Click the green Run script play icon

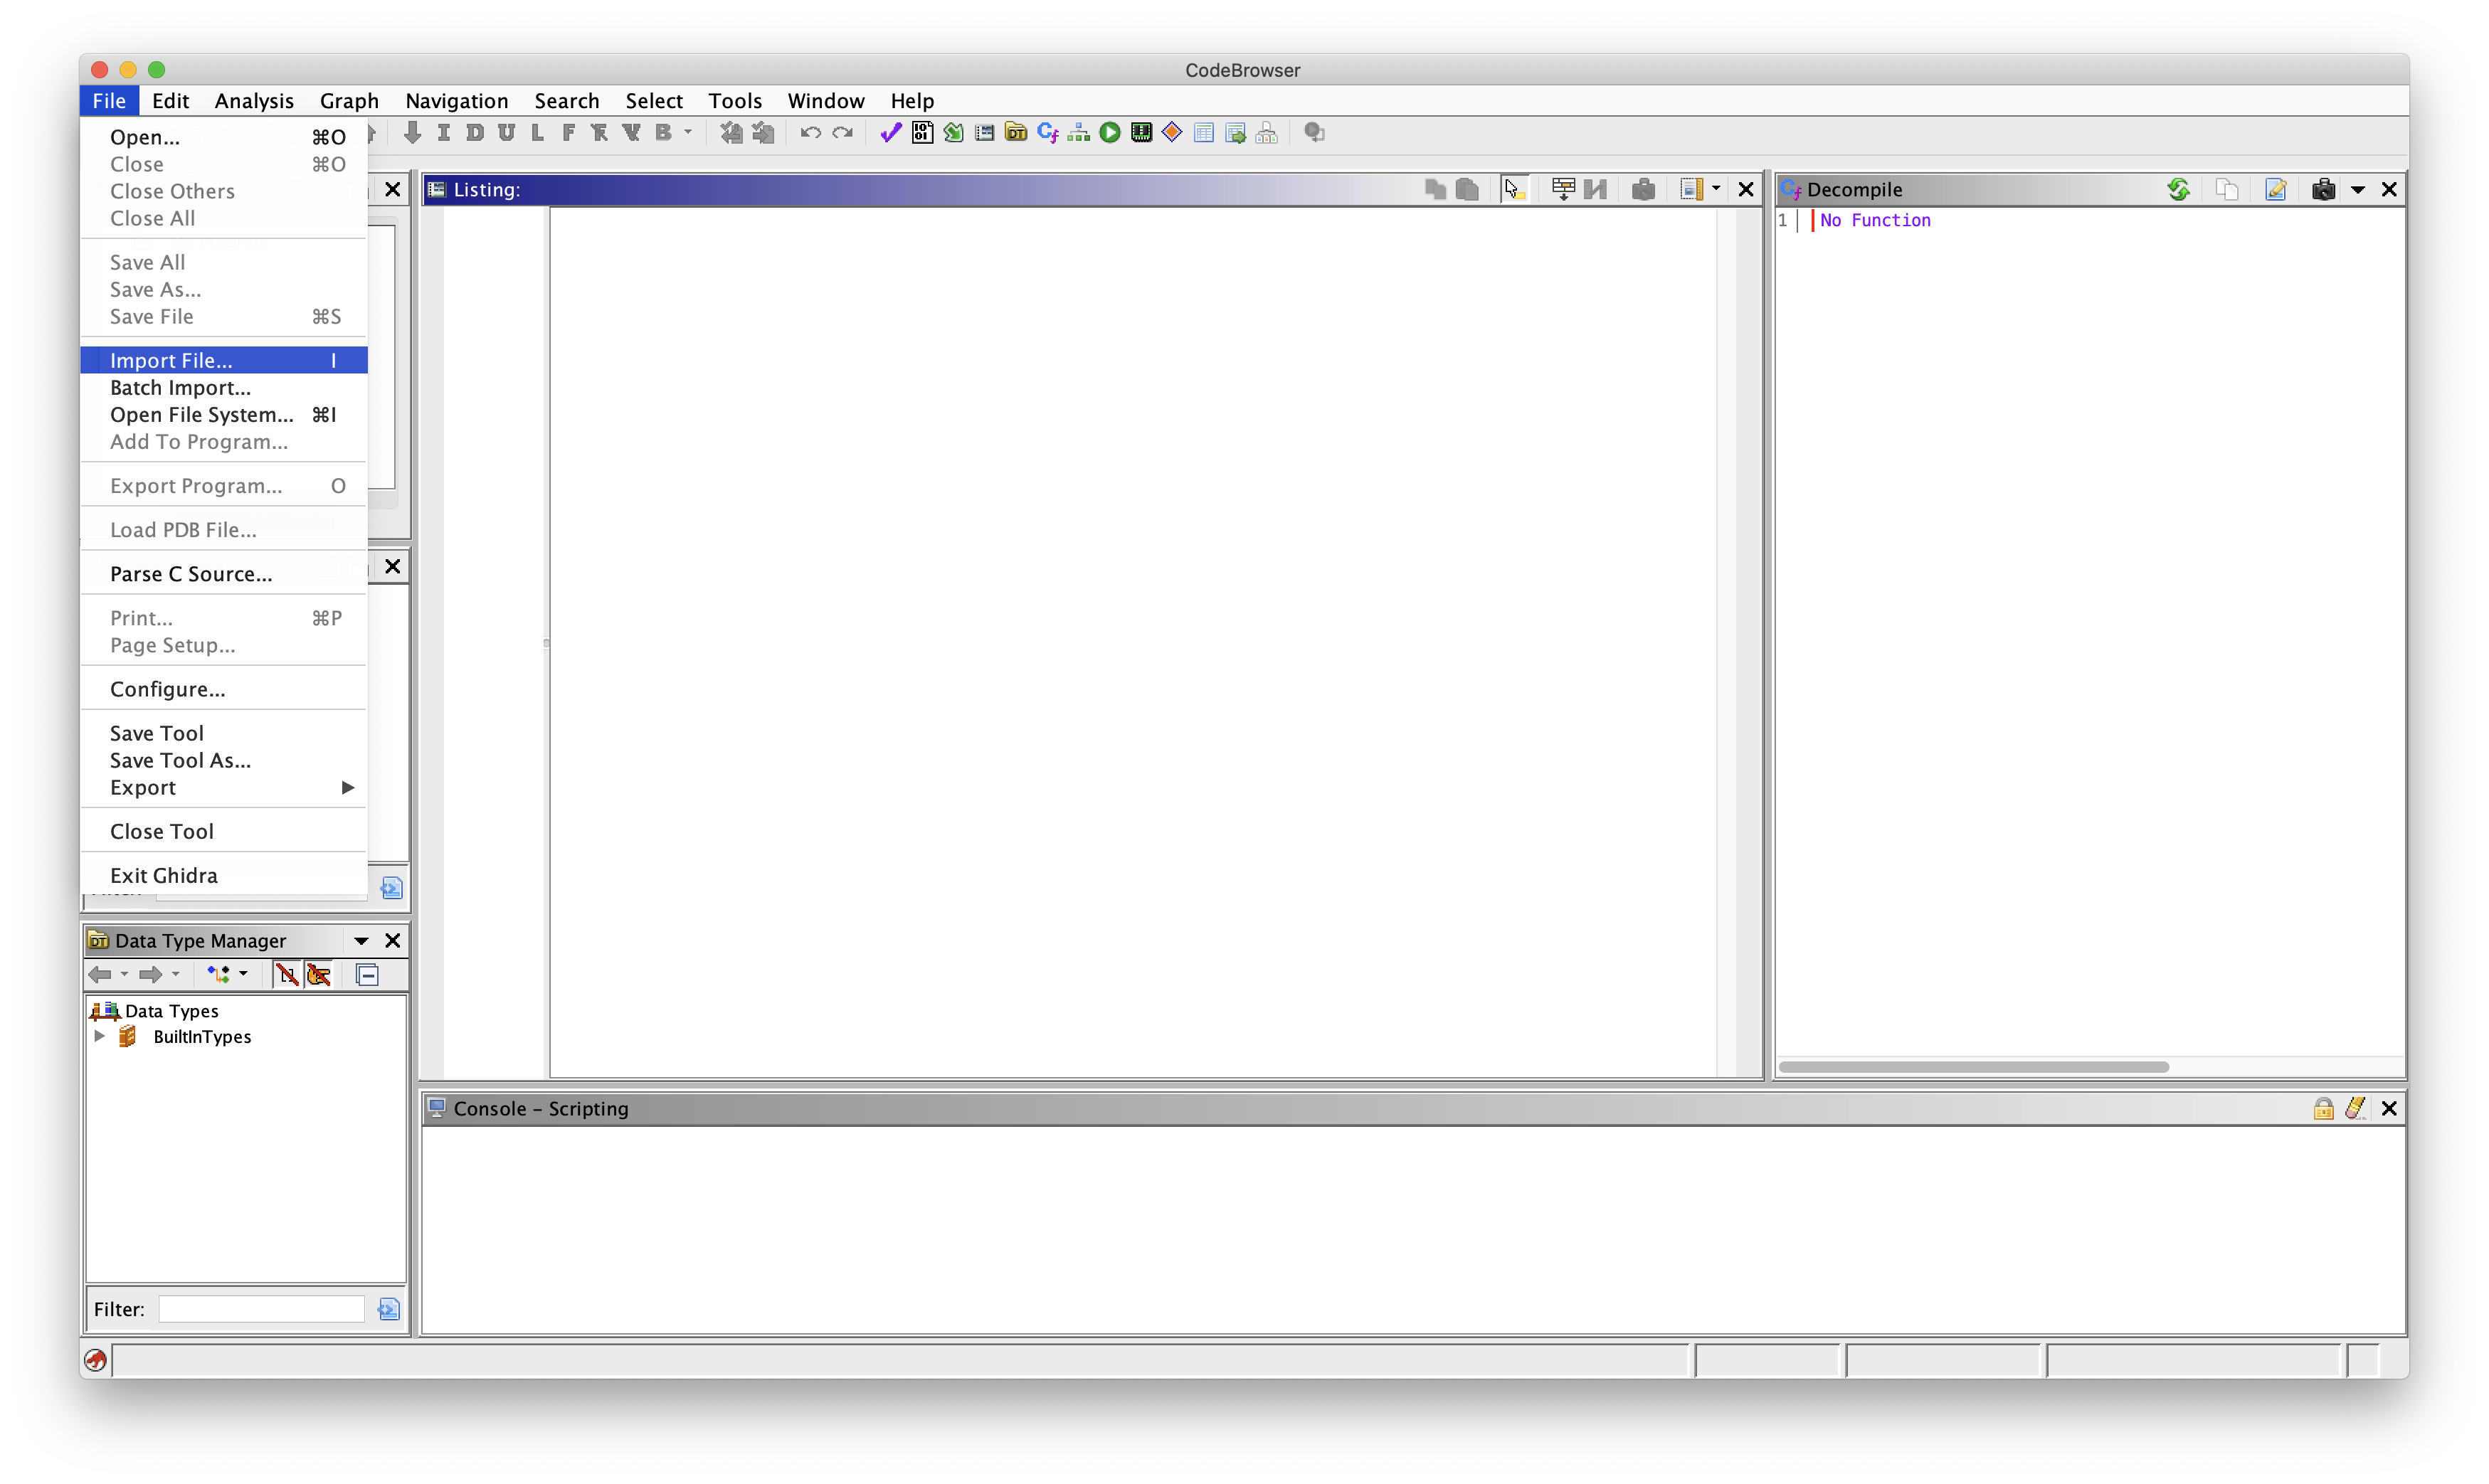click(1110, 133)
